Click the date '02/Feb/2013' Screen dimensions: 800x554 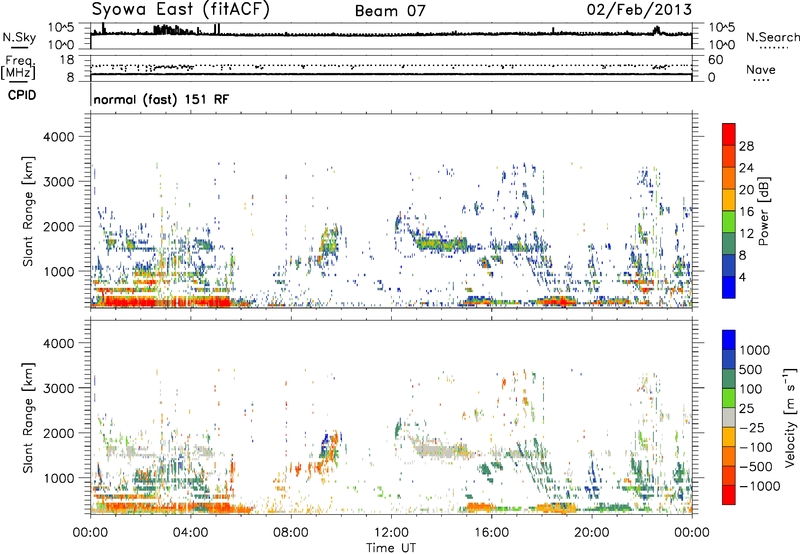(x=639, y=9)
